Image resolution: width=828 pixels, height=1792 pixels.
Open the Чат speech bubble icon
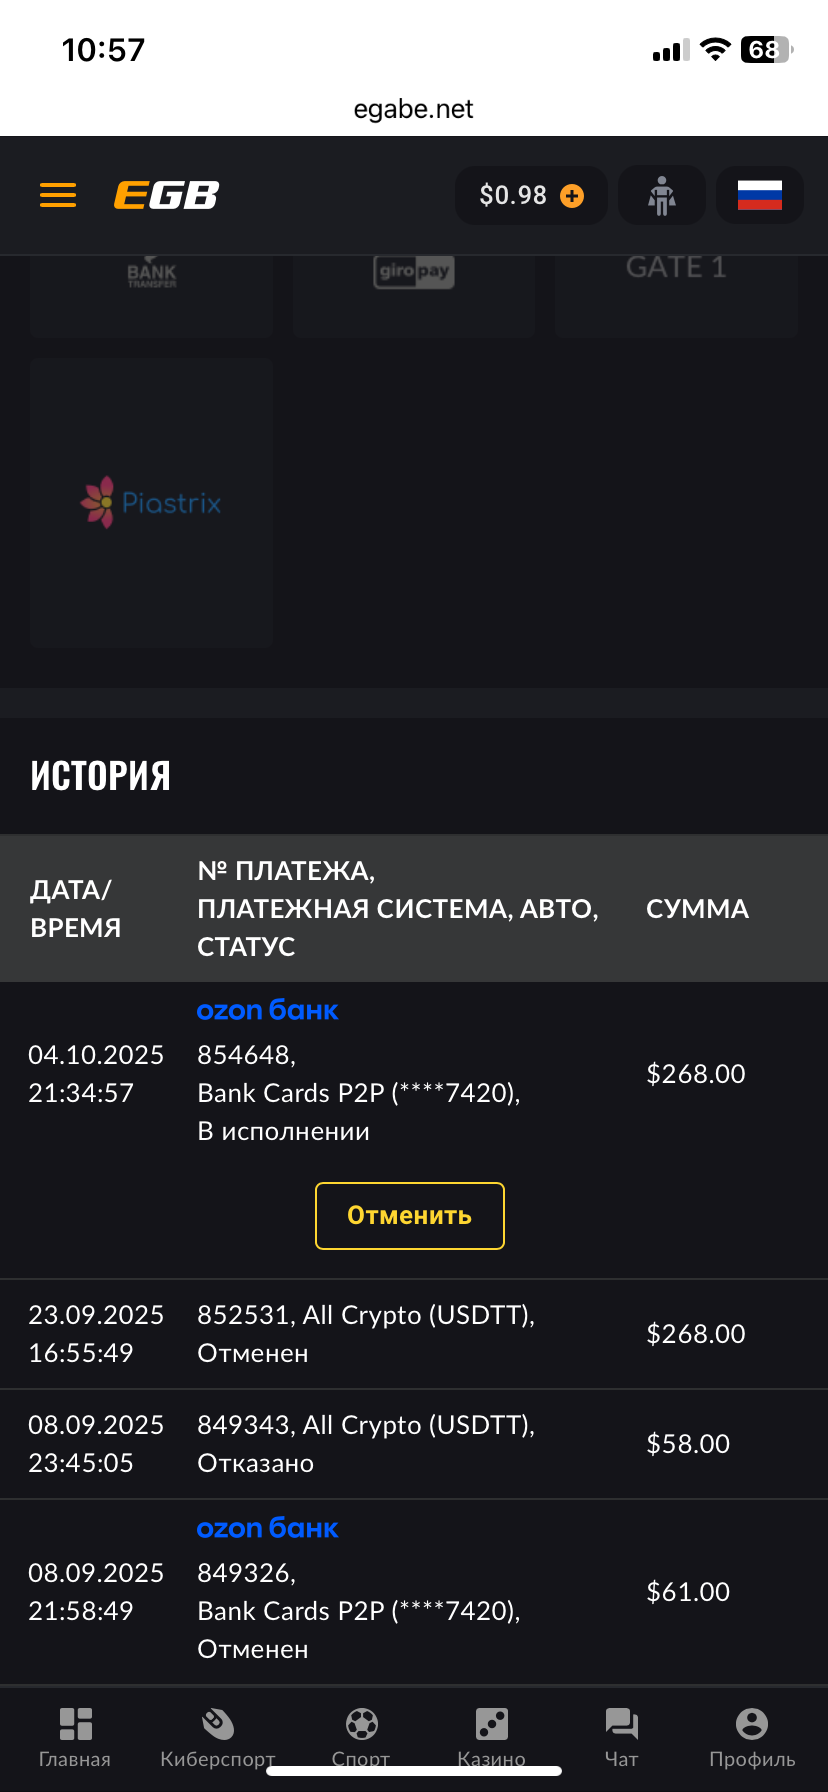pyautogui.click(x=621, y=1737)
